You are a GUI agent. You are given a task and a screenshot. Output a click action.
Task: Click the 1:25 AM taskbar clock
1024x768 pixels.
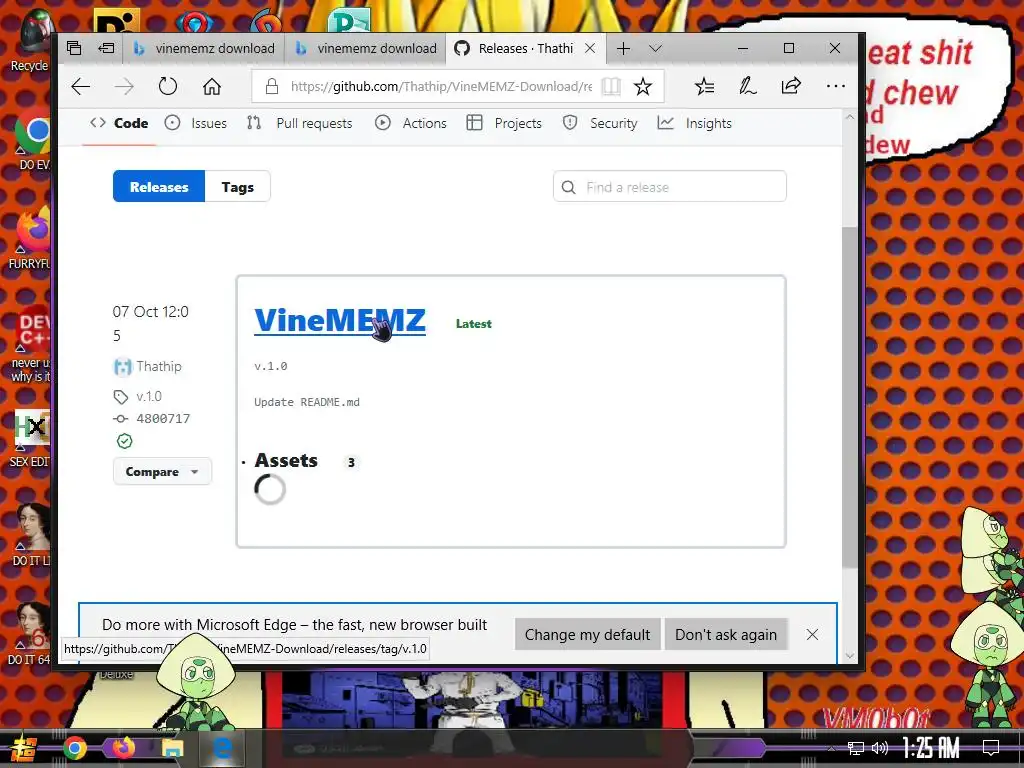931,748
